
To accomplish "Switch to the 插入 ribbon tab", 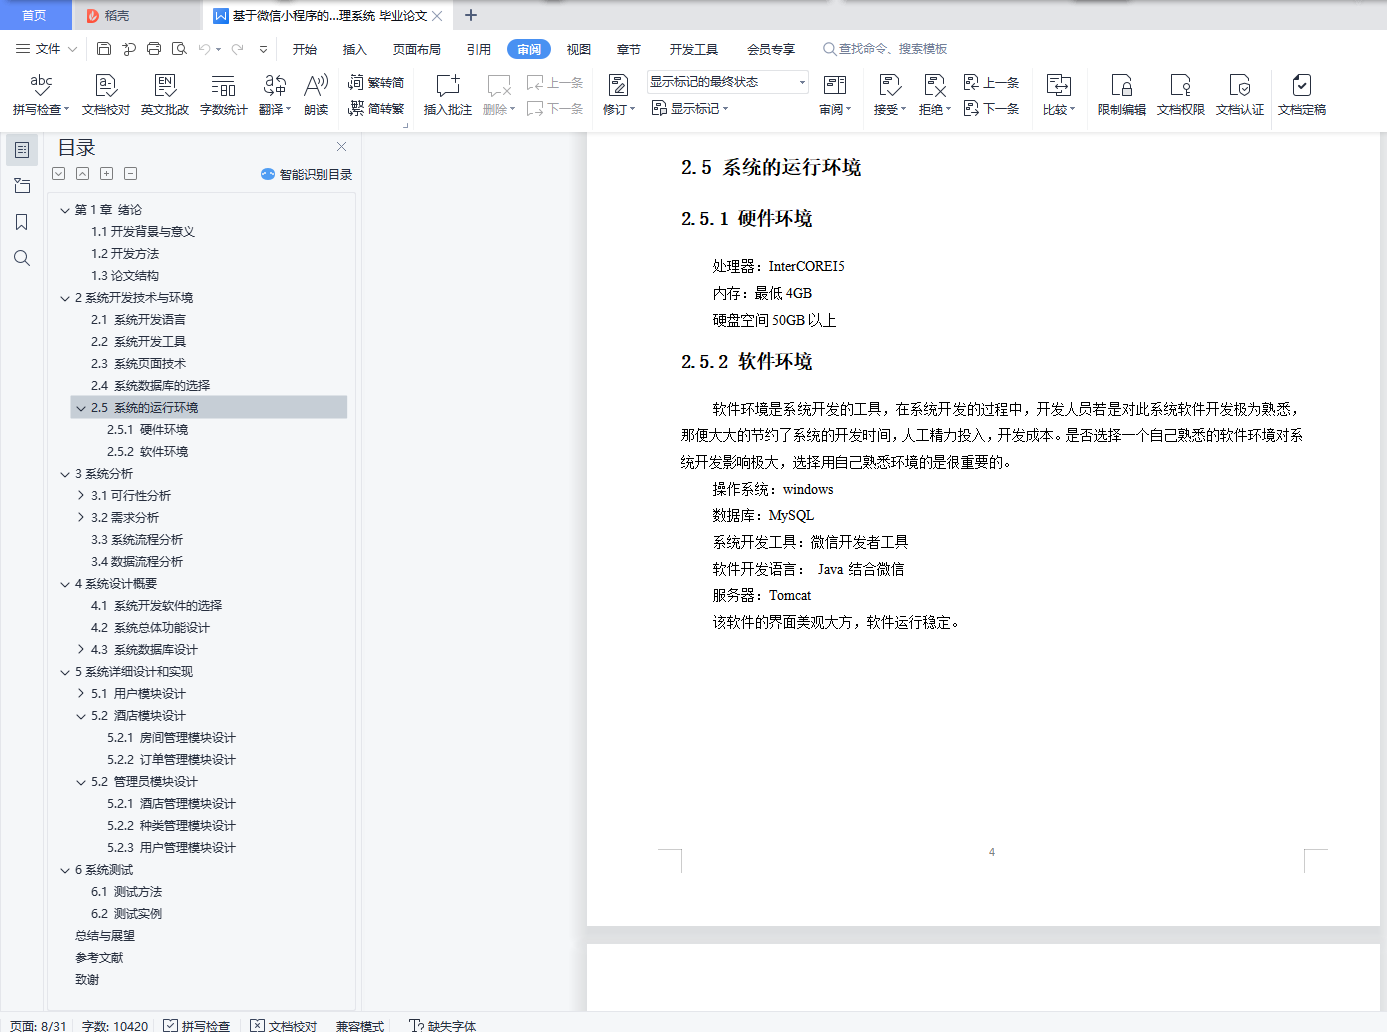I will point(355,49).
